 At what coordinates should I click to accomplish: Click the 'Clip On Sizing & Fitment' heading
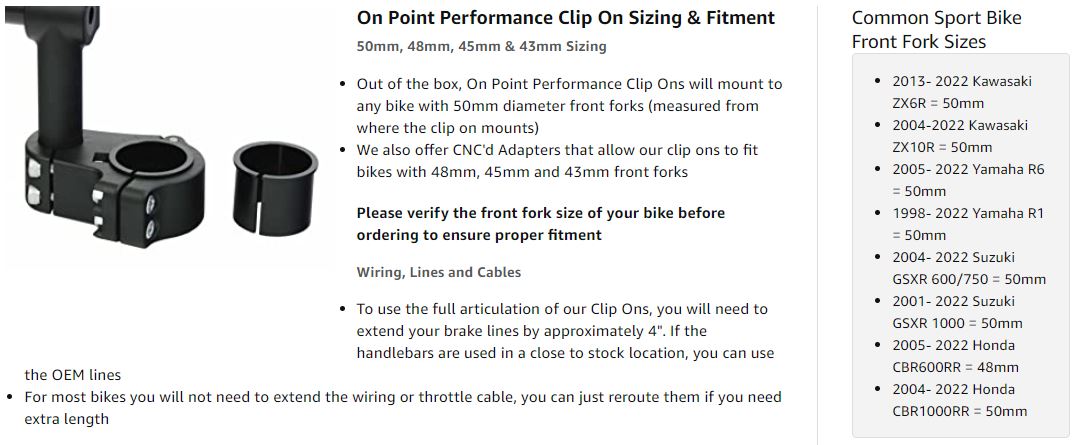[566, 18]
